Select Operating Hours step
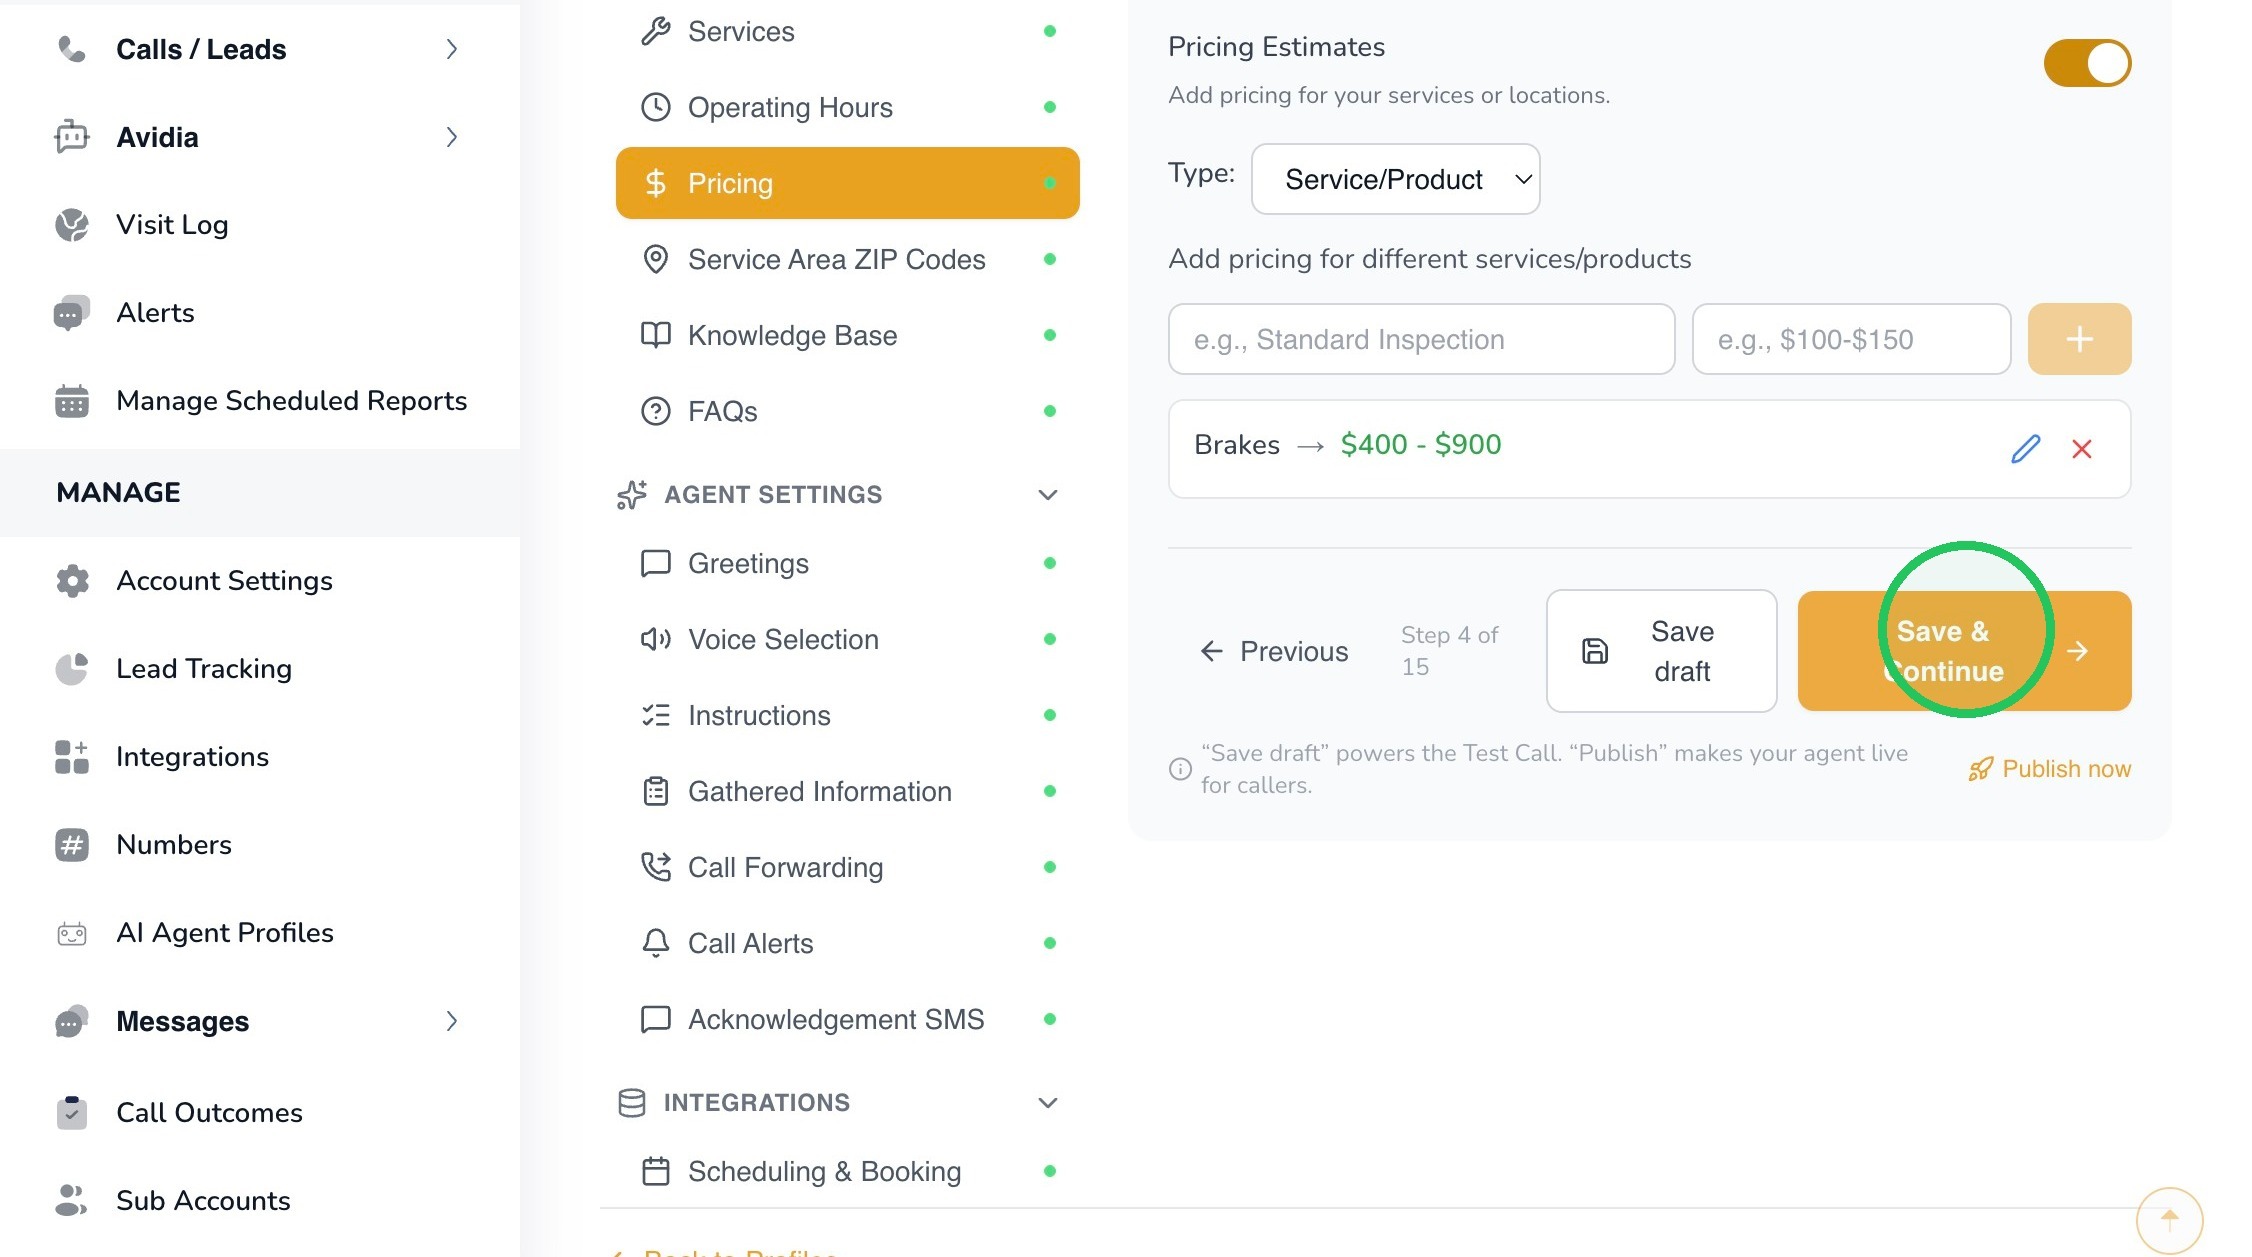Viewport: 2252px width, 1257px height. click(847, 107)
